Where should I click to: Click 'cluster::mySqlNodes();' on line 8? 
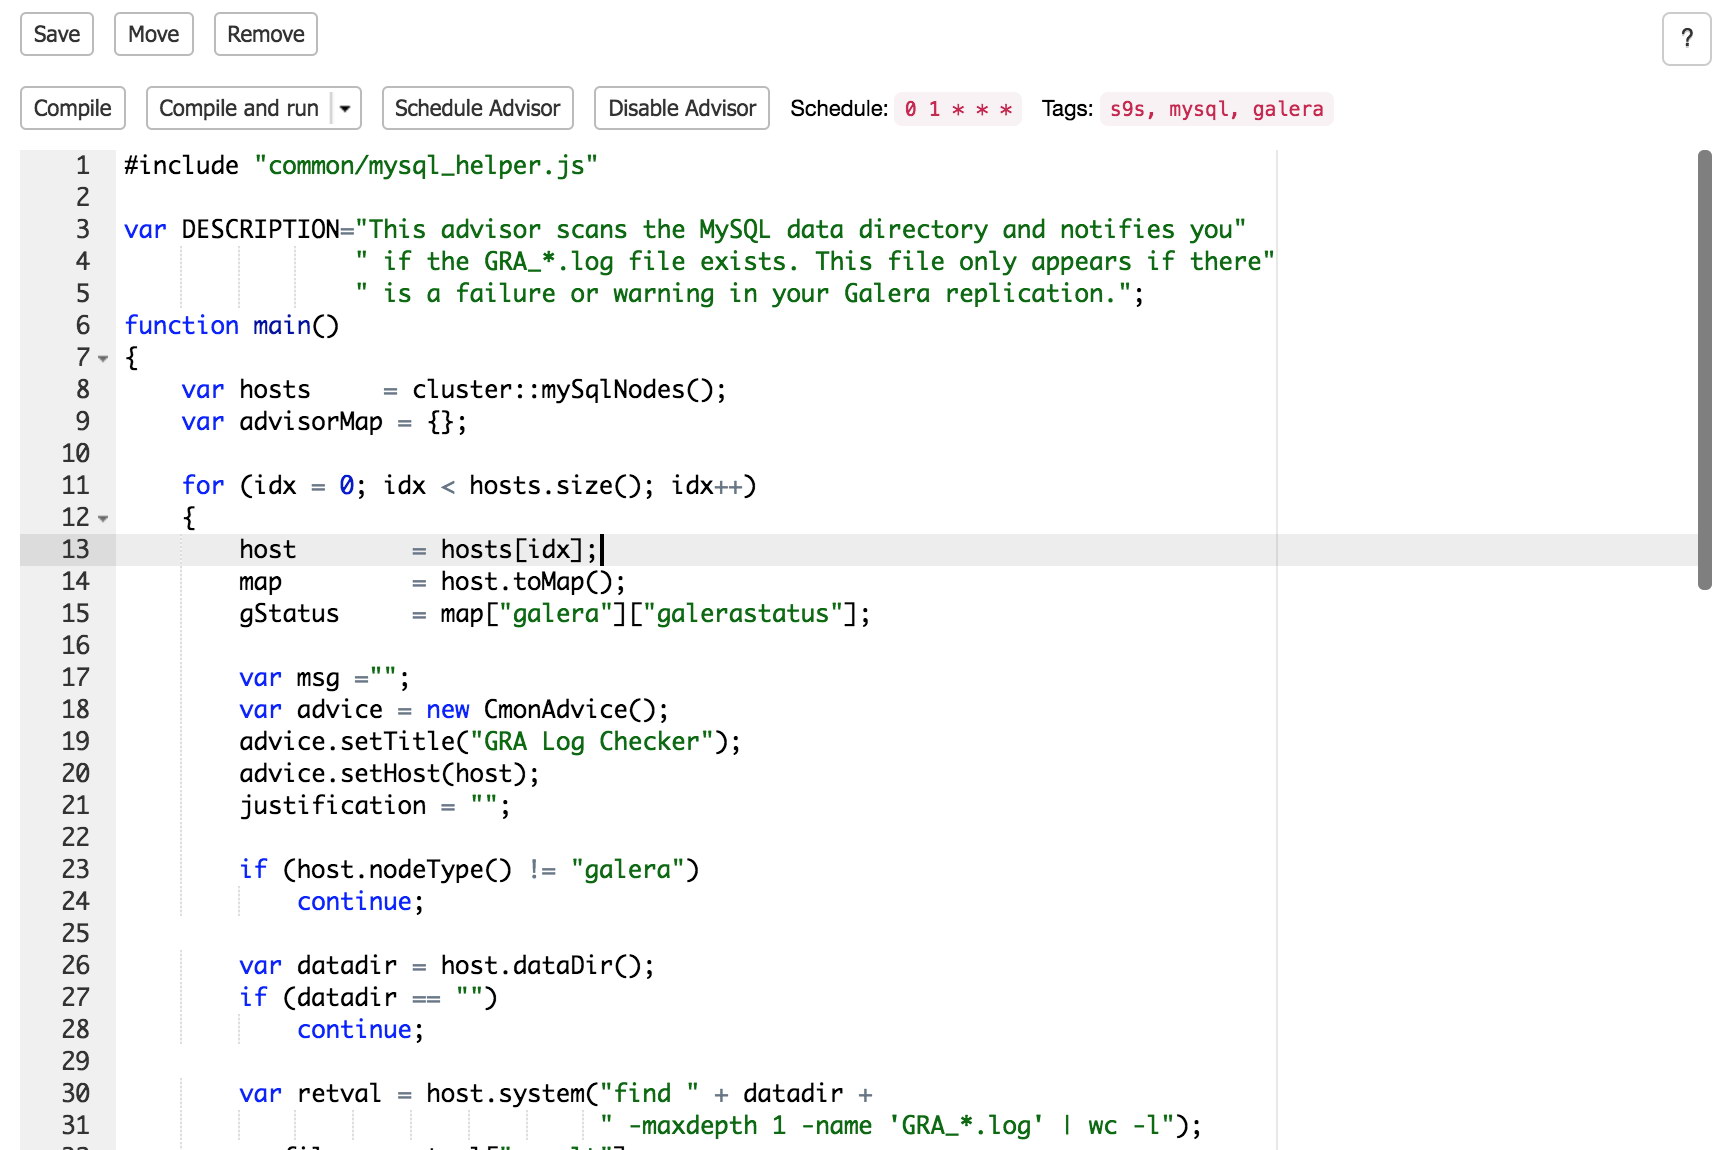569,389
